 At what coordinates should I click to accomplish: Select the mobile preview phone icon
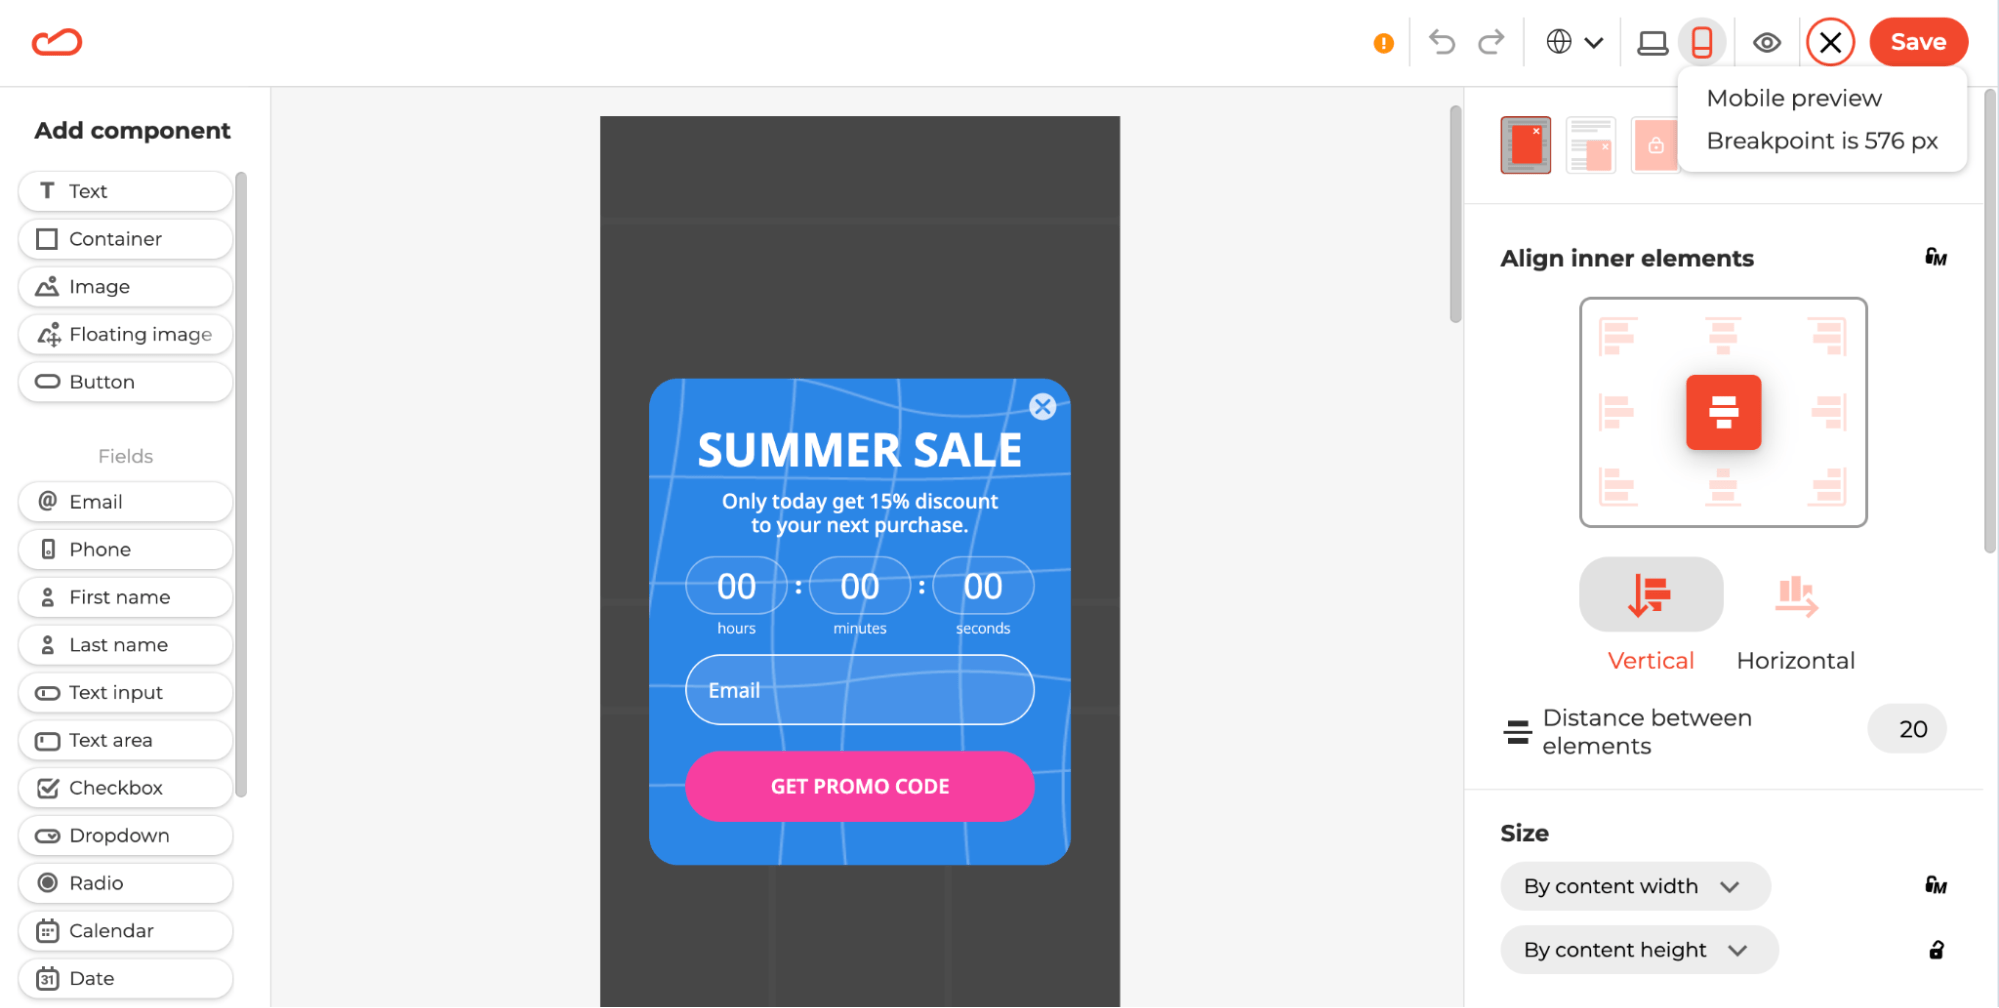coord(1701,42)
